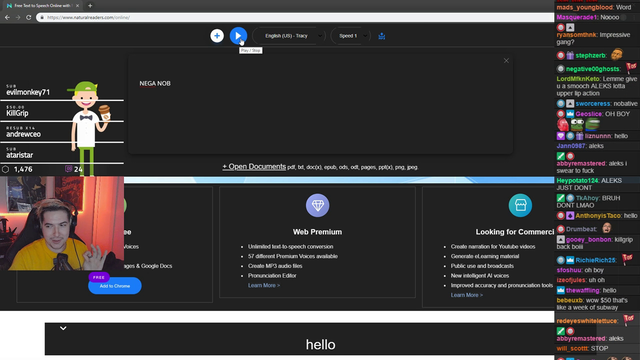640x360 pixels.
Task: Collapse the caption bar with the chevron
Action: 63,328
